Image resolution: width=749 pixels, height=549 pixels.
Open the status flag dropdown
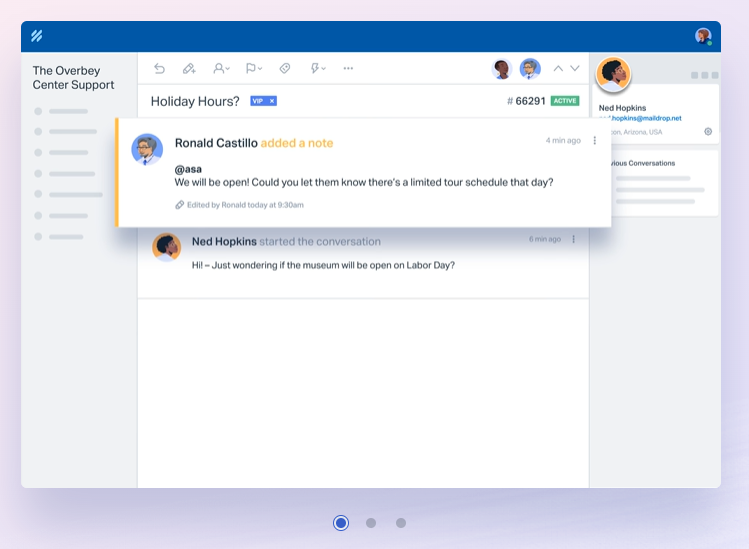254,69
